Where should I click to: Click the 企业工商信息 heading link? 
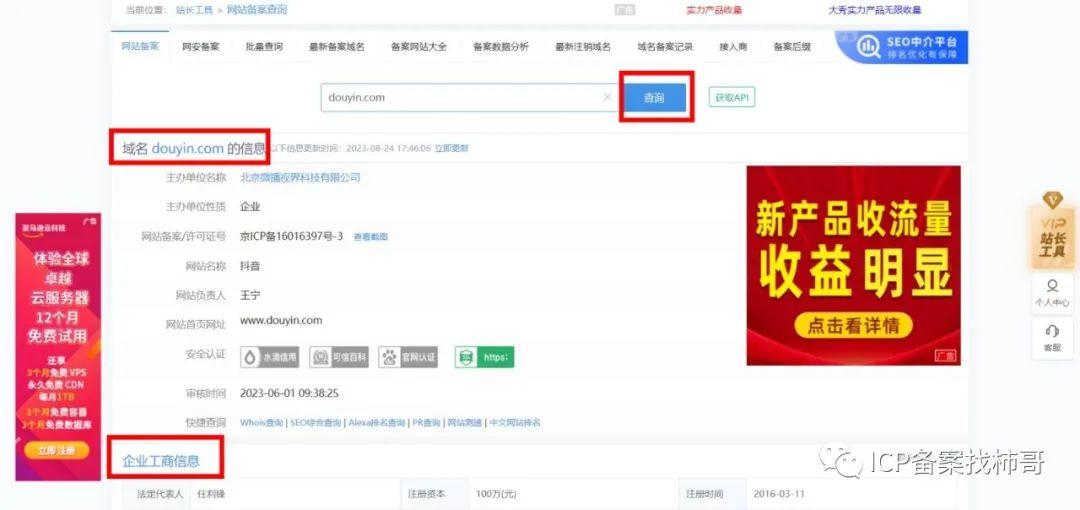161,461
